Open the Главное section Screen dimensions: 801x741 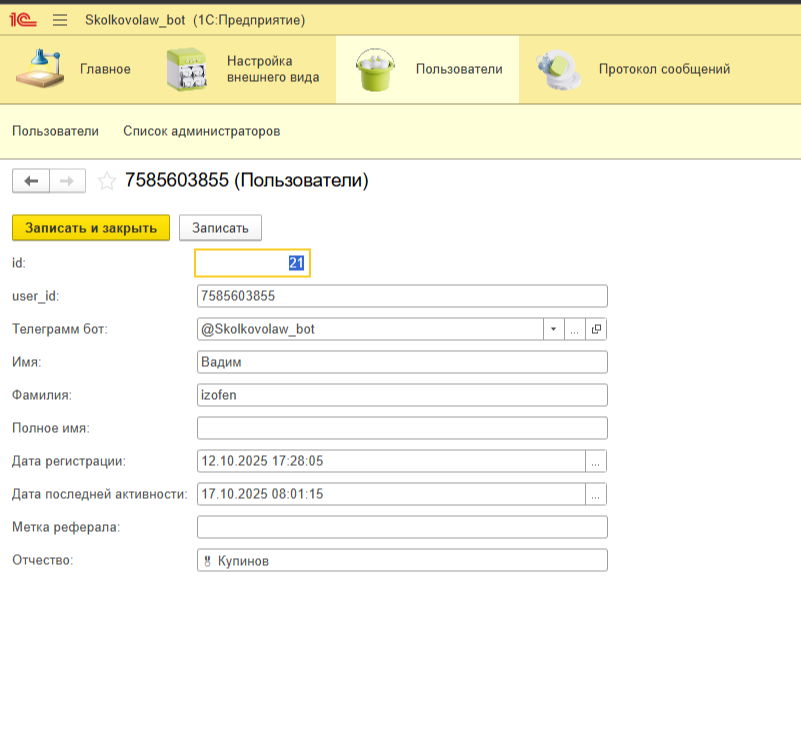(x=75, y=69)
